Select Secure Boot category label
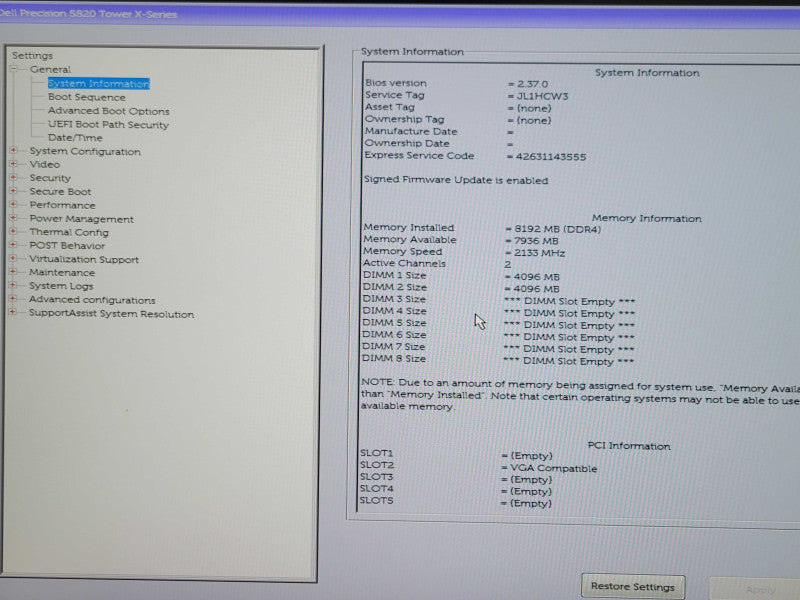 pyautogui.click(x=60, y=191)
